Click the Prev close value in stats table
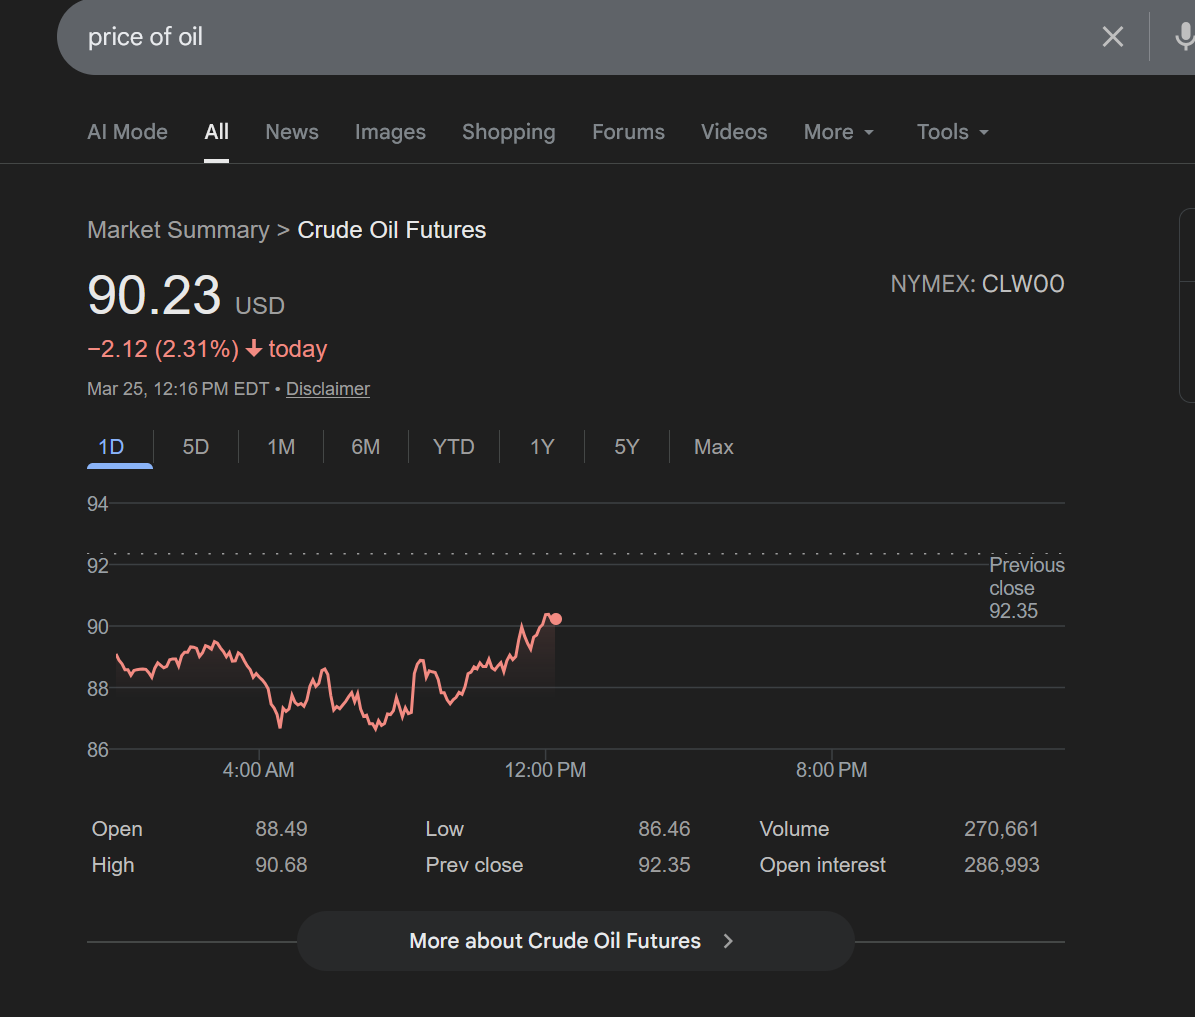Screen dimensions: 1195x1017 pyautogui.click(x=664, y=865)
